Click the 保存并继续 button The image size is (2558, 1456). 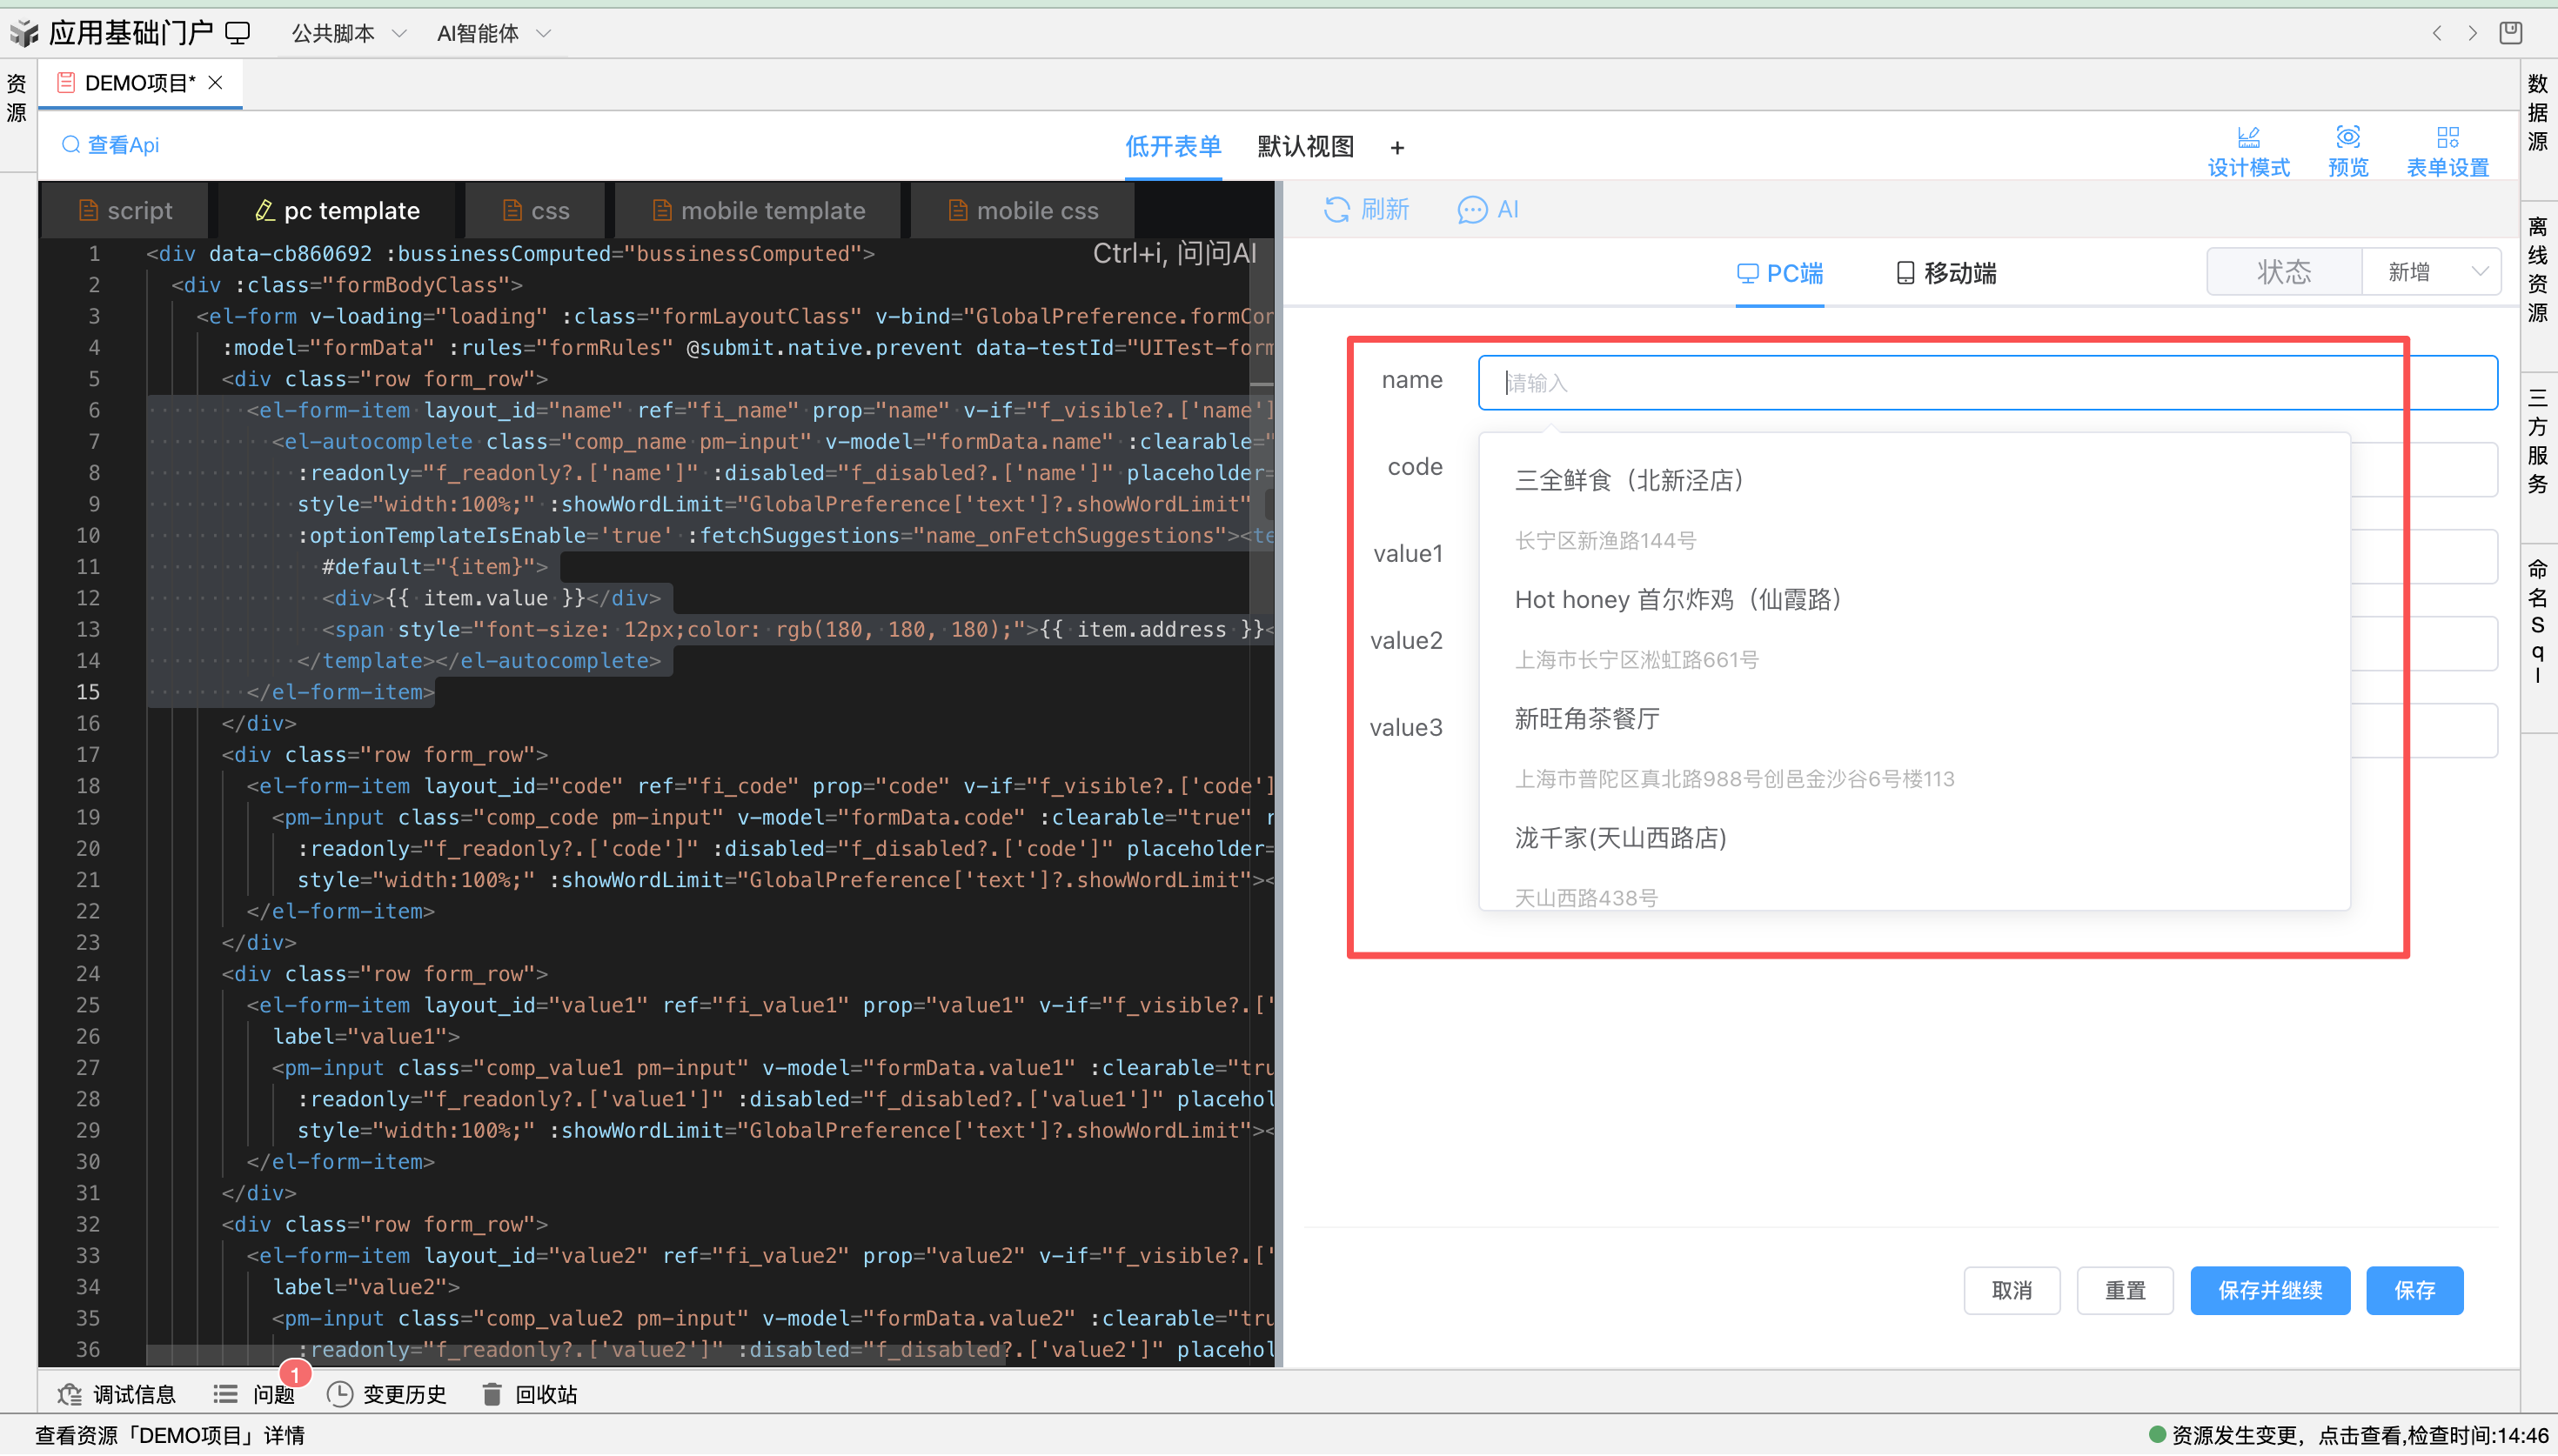(2269, 1290)
